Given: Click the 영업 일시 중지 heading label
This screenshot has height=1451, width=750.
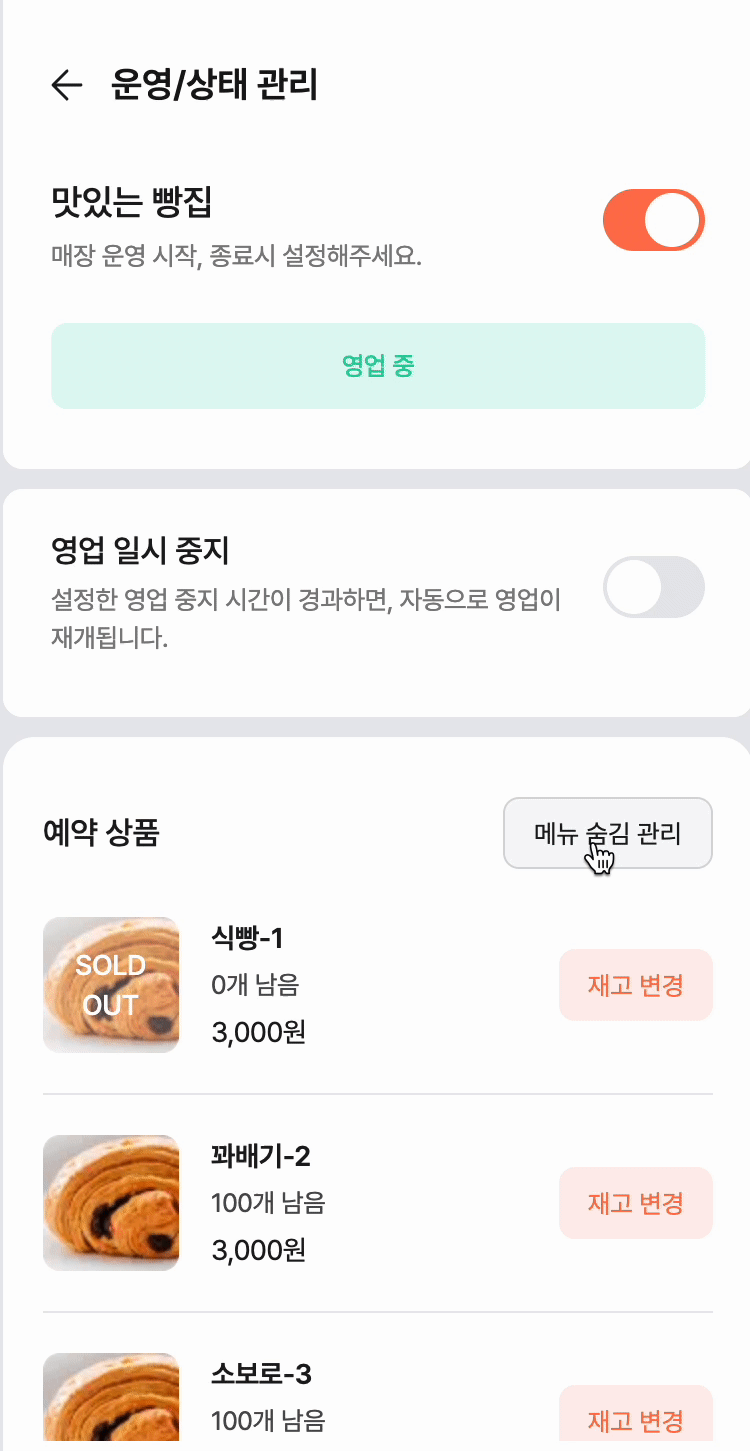Looking at the screenshot, I should 140,550.
